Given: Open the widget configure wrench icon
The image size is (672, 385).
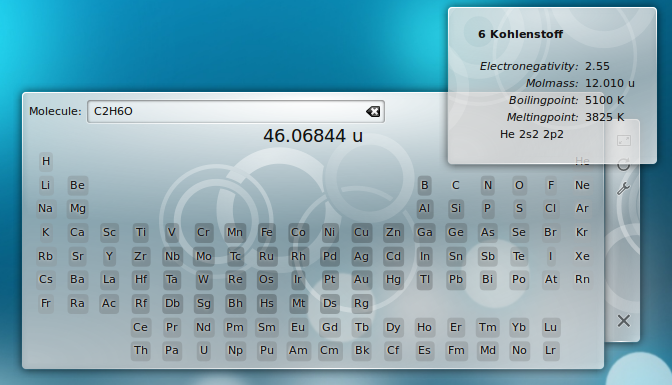Looking at the screenshot, I should [x=624, y=189].
